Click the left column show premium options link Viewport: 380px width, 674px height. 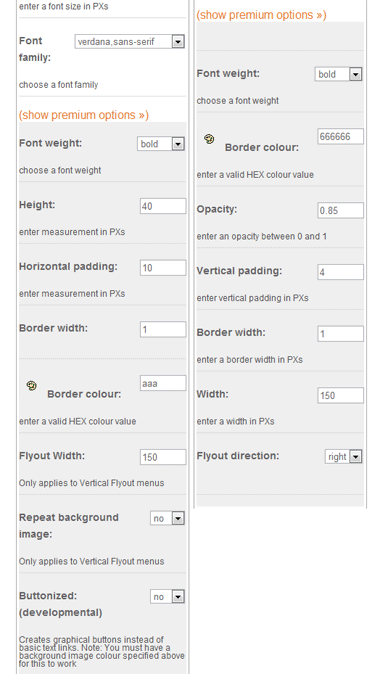point(84,115)
